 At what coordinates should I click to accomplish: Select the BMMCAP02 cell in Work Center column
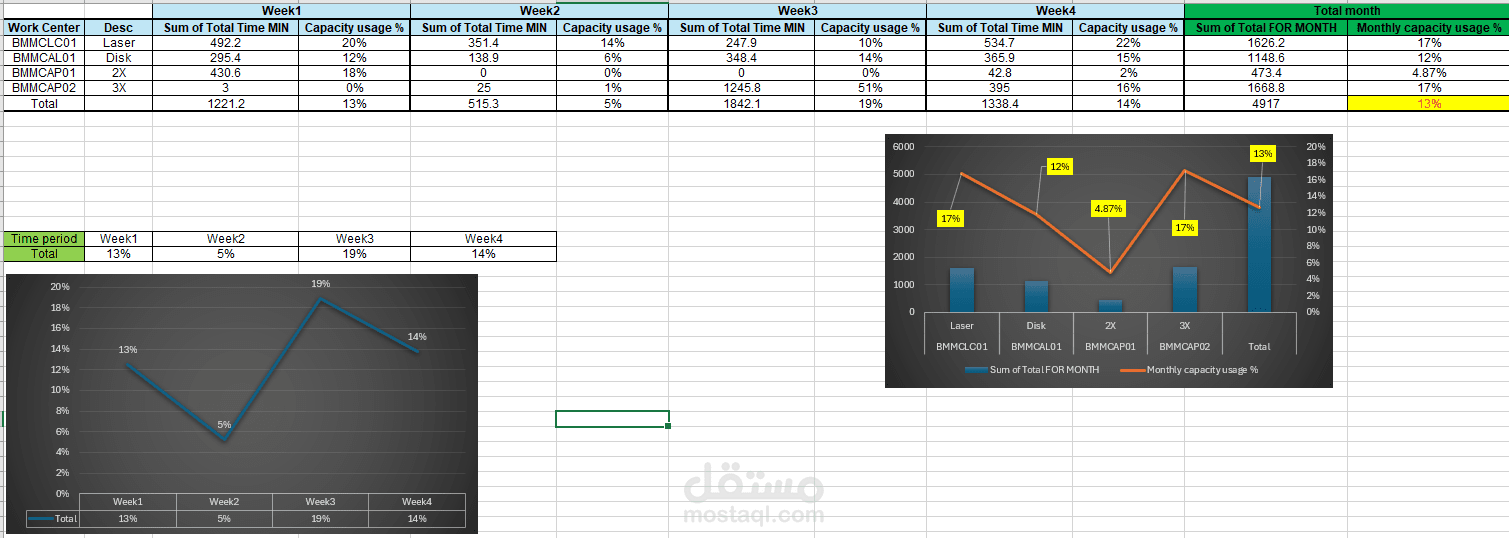tap(44, 88)
